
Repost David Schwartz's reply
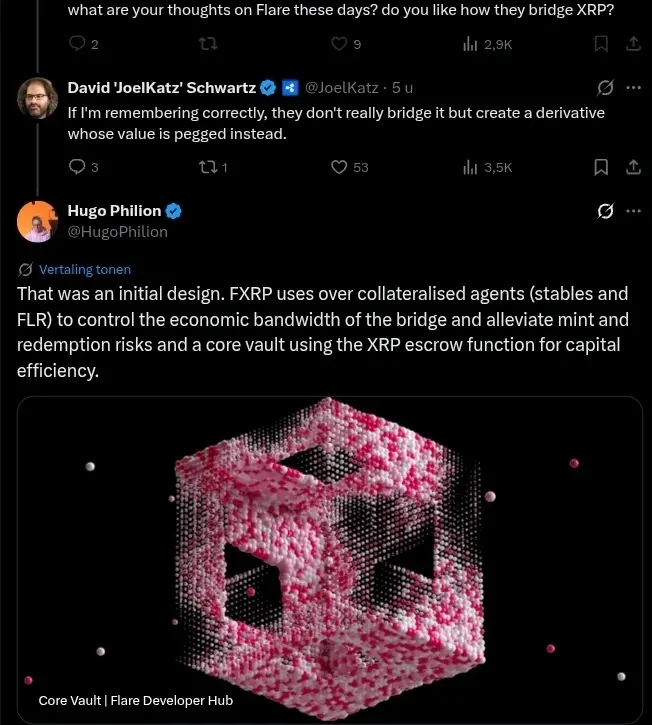213,167
